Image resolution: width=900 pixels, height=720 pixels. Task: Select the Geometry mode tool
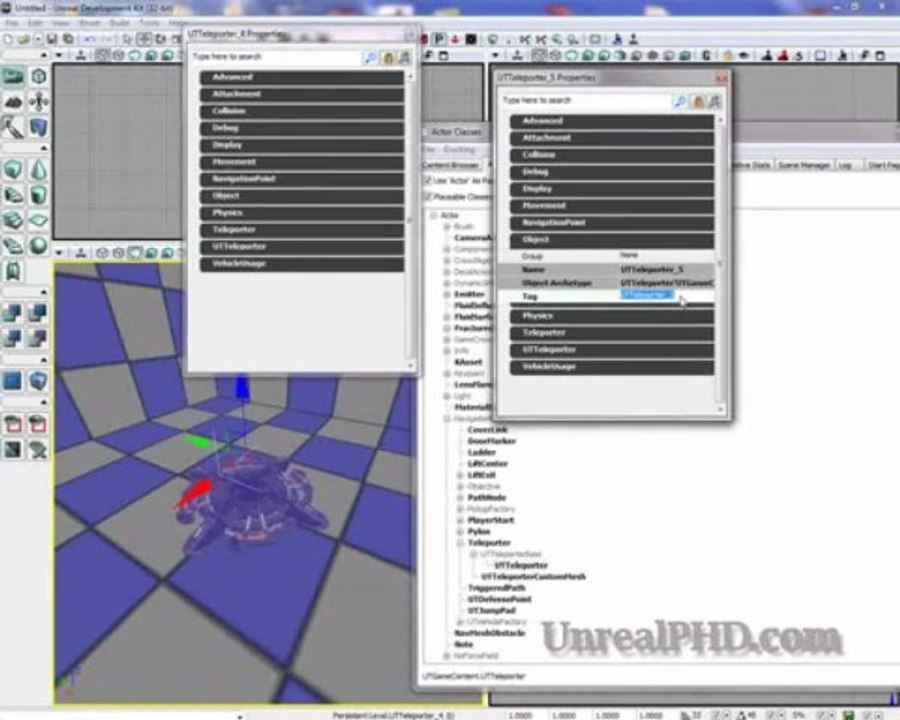(x=38, y=76)
